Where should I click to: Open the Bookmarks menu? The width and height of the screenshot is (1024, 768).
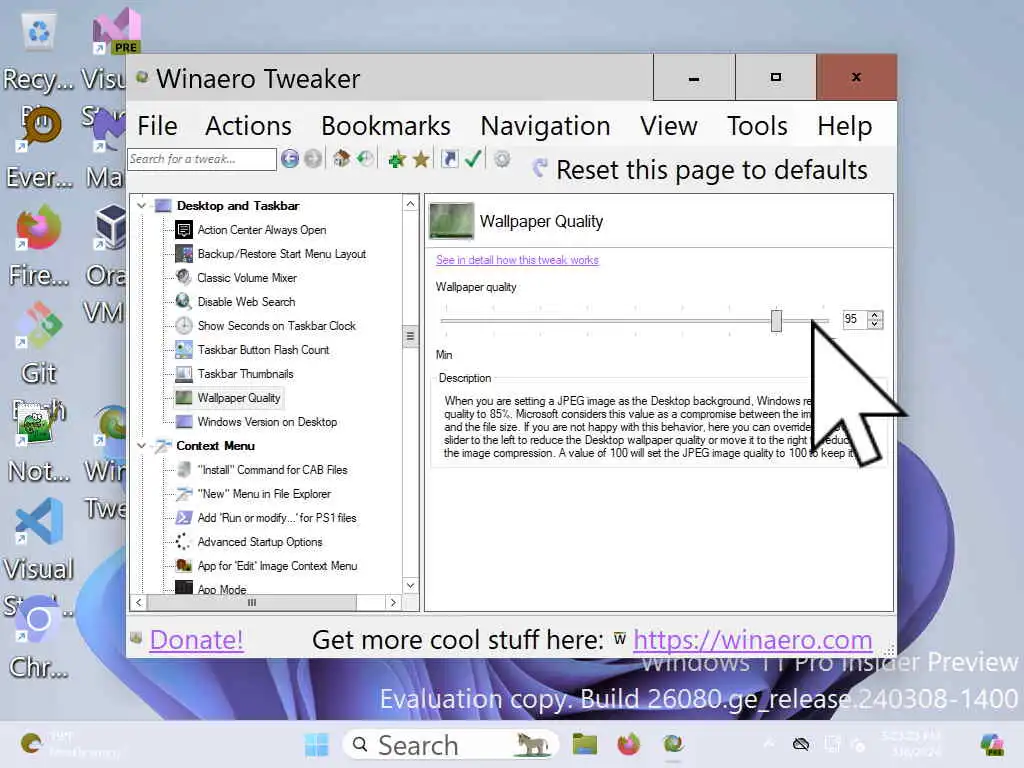386,126
